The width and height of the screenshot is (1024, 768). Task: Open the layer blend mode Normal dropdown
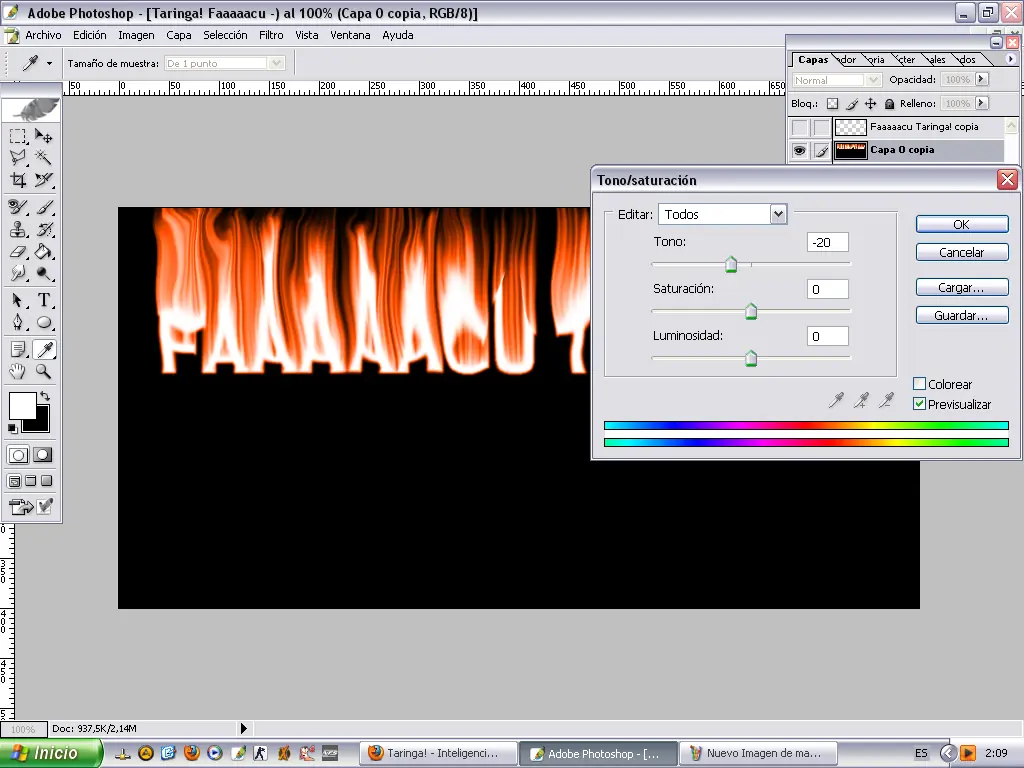tap(874, 80)
